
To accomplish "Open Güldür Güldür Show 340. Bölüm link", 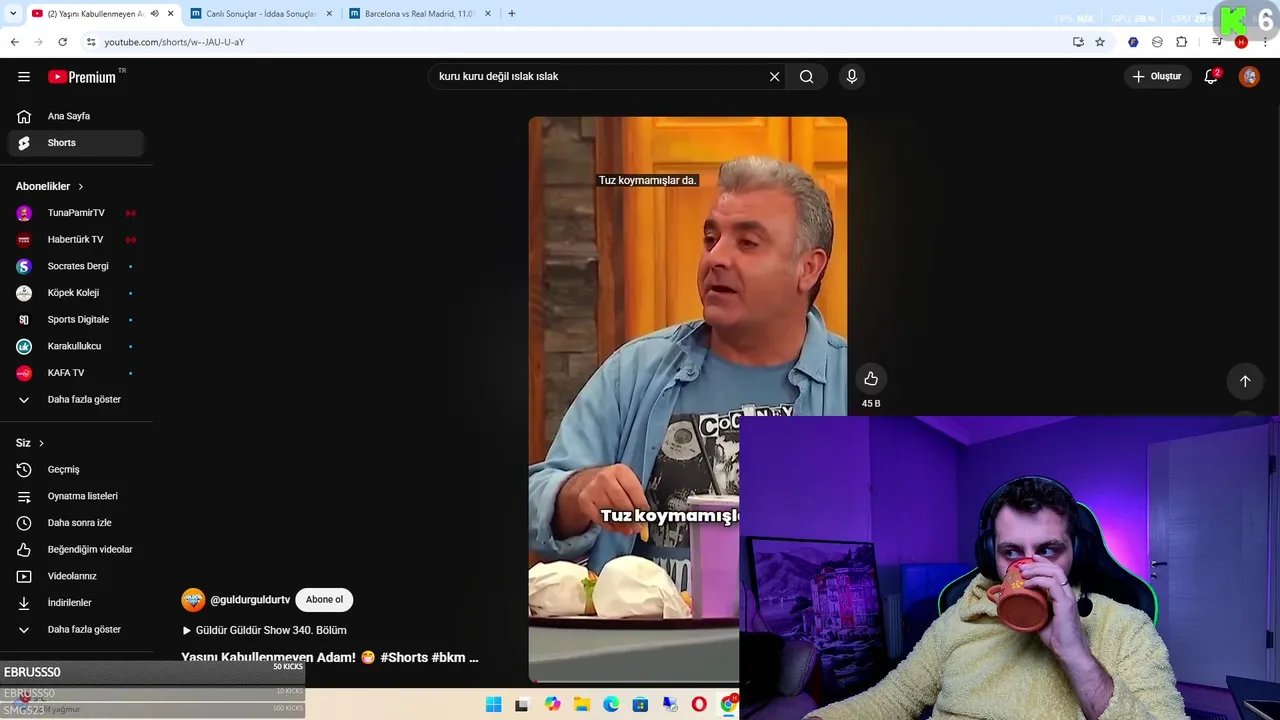I will [264, 631].
